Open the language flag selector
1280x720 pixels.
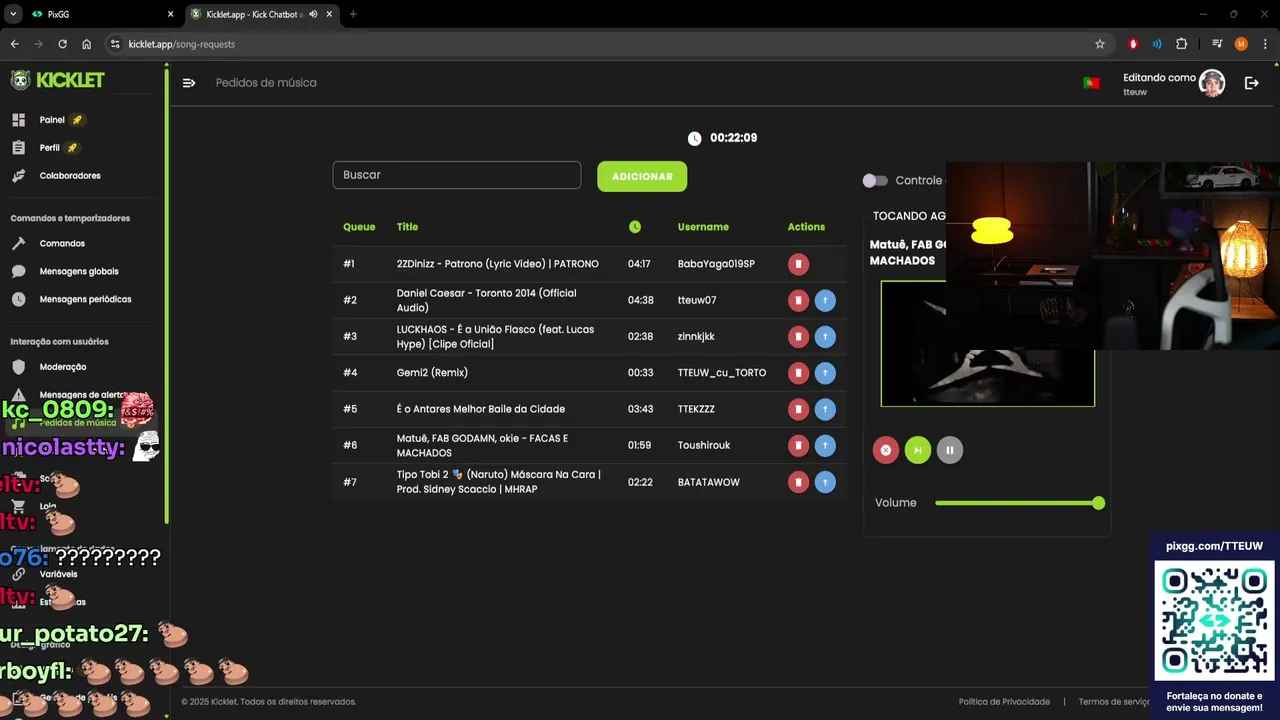click(1091, 83)
